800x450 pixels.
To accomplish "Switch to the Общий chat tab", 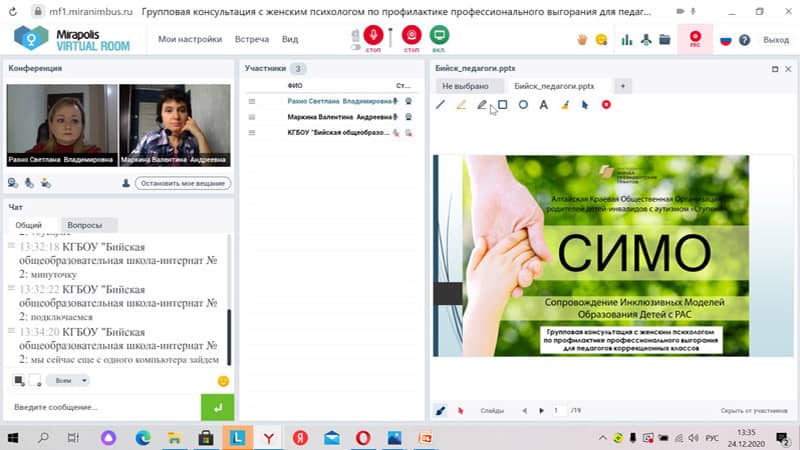I will (x=29, y=225).
